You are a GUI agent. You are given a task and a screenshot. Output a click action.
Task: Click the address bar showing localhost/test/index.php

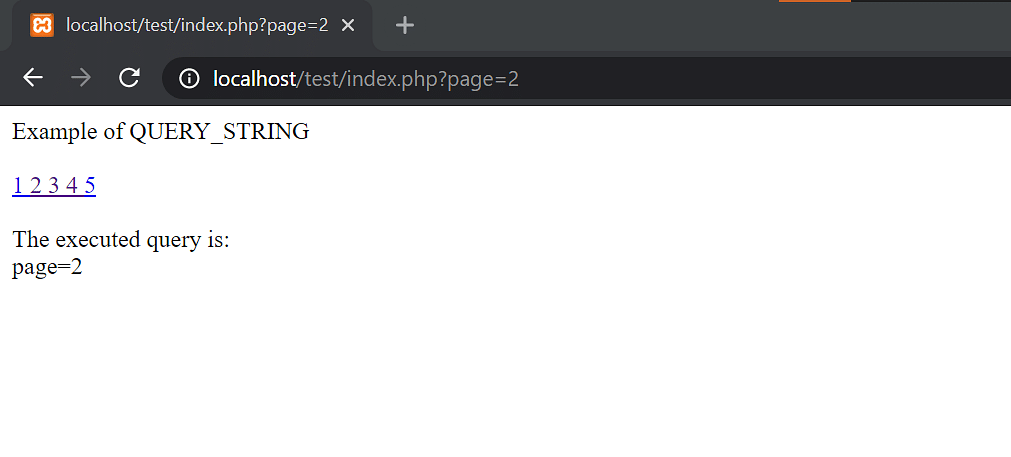coord(700,78)
